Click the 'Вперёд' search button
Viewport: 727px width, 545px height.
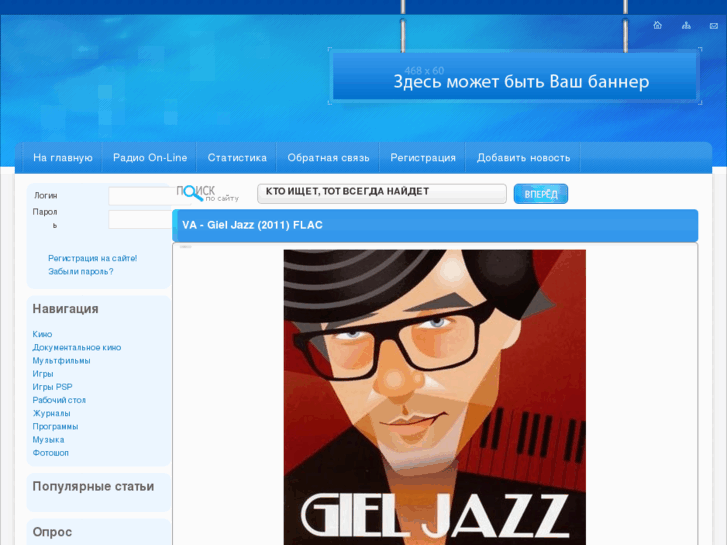tap(541, 194)
